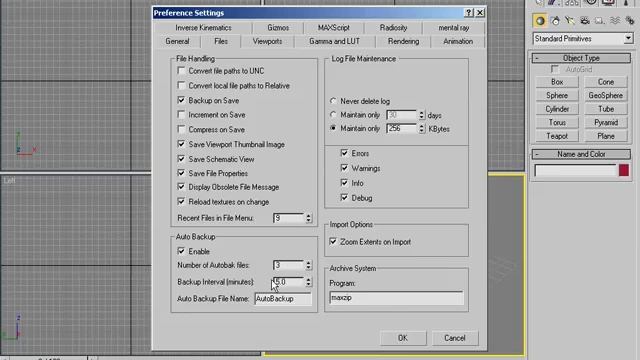The height and width of the screenshot is (360, 640).
Task: Uncheck Save Schematic View
Action: 181,159
